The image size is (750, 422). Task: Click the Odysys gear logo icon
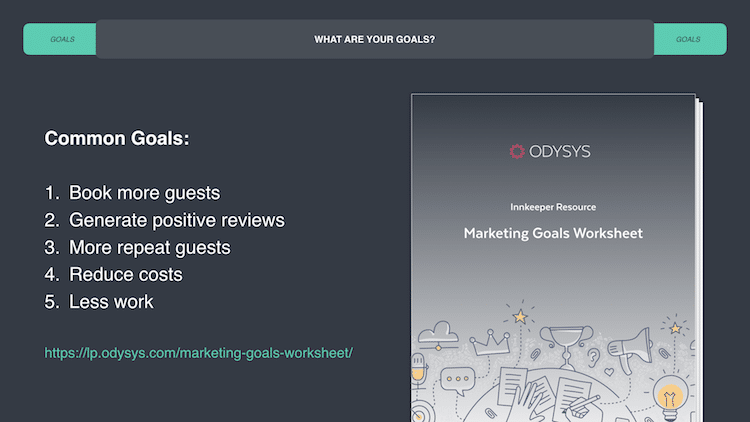coord(517,152)
